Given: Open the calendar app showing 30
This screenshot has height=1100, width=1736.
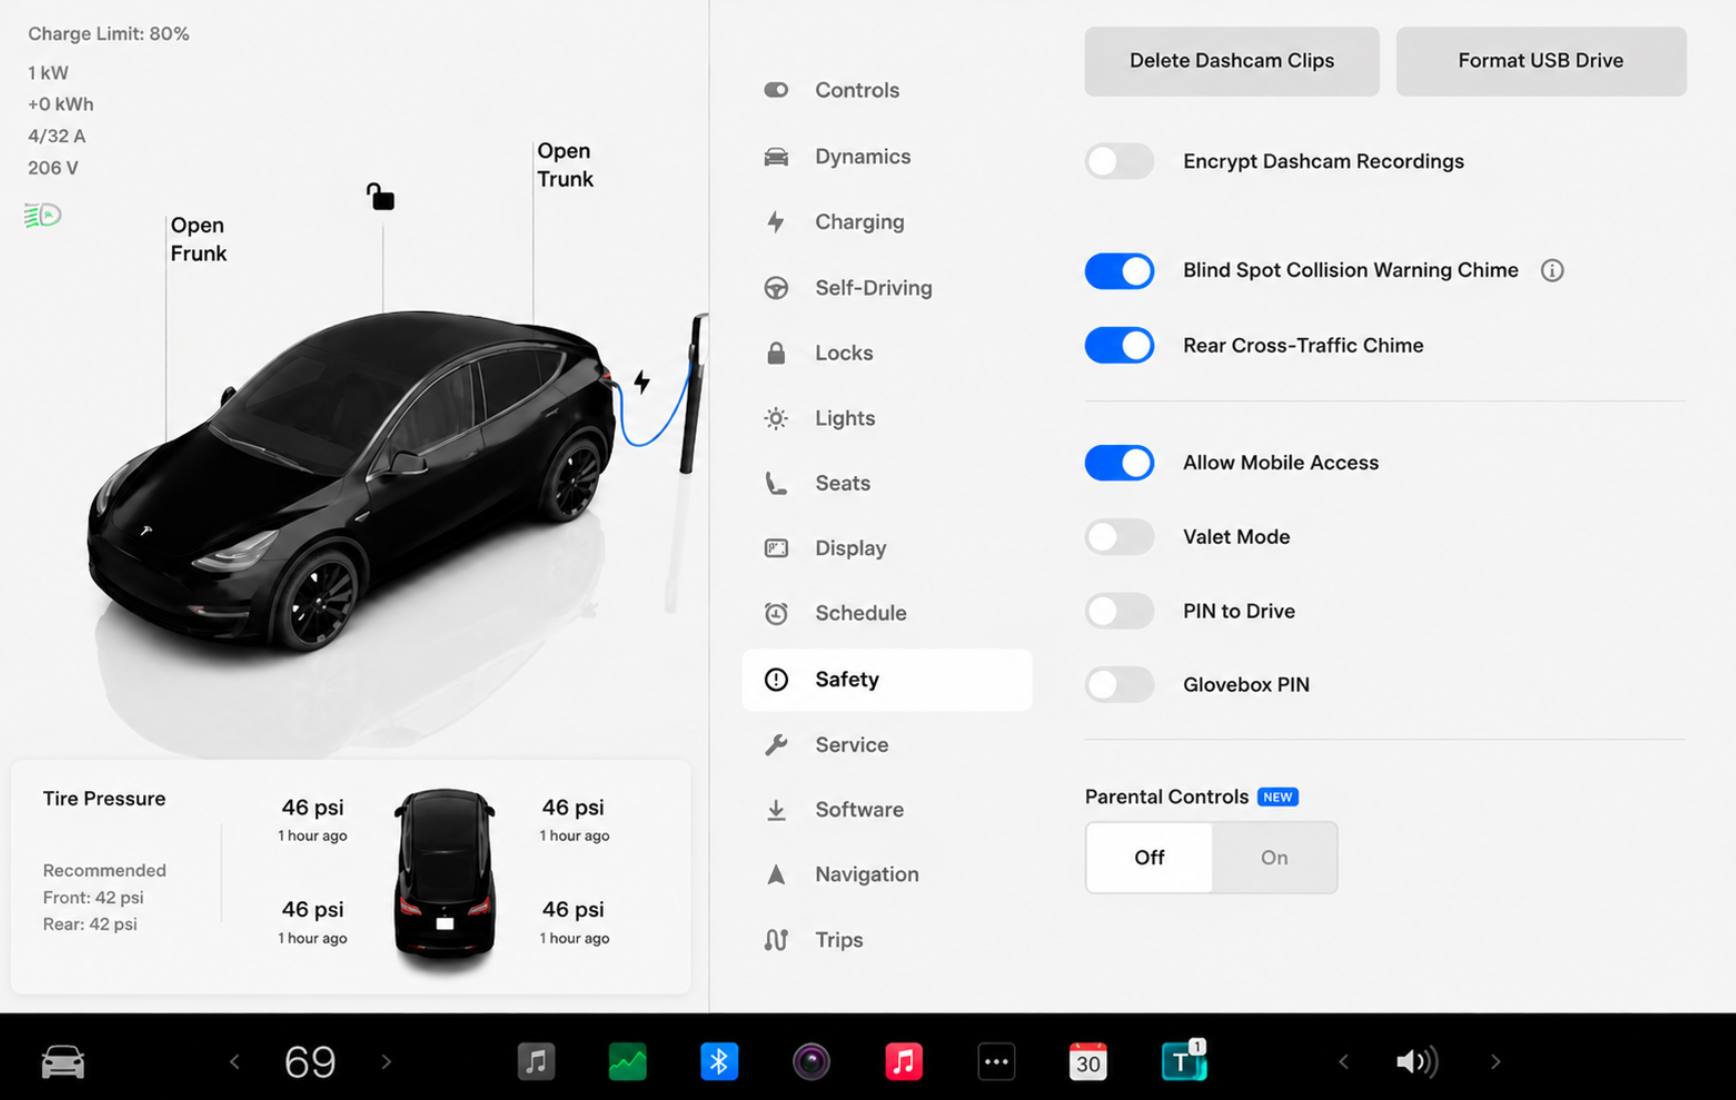Looking at the screenshot, I should (x=1088, y=1061).
